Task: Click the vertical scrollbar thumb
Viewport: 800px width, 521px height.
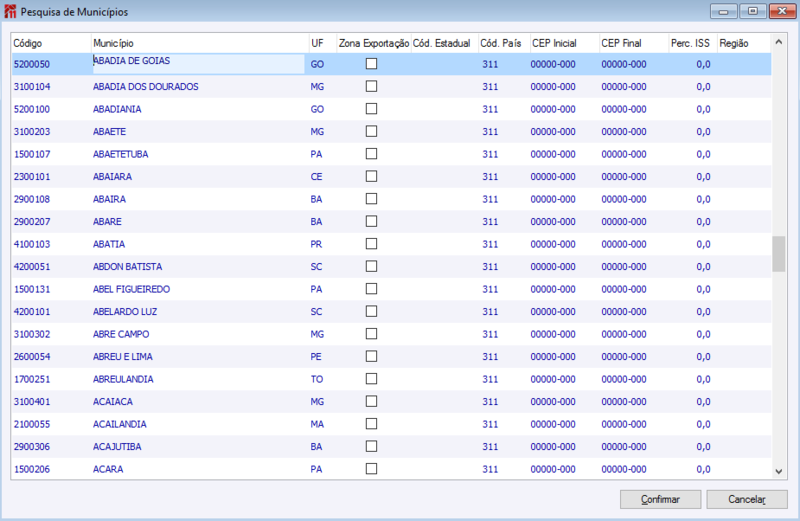Action: pyautogui.click(x=779, y=254)
